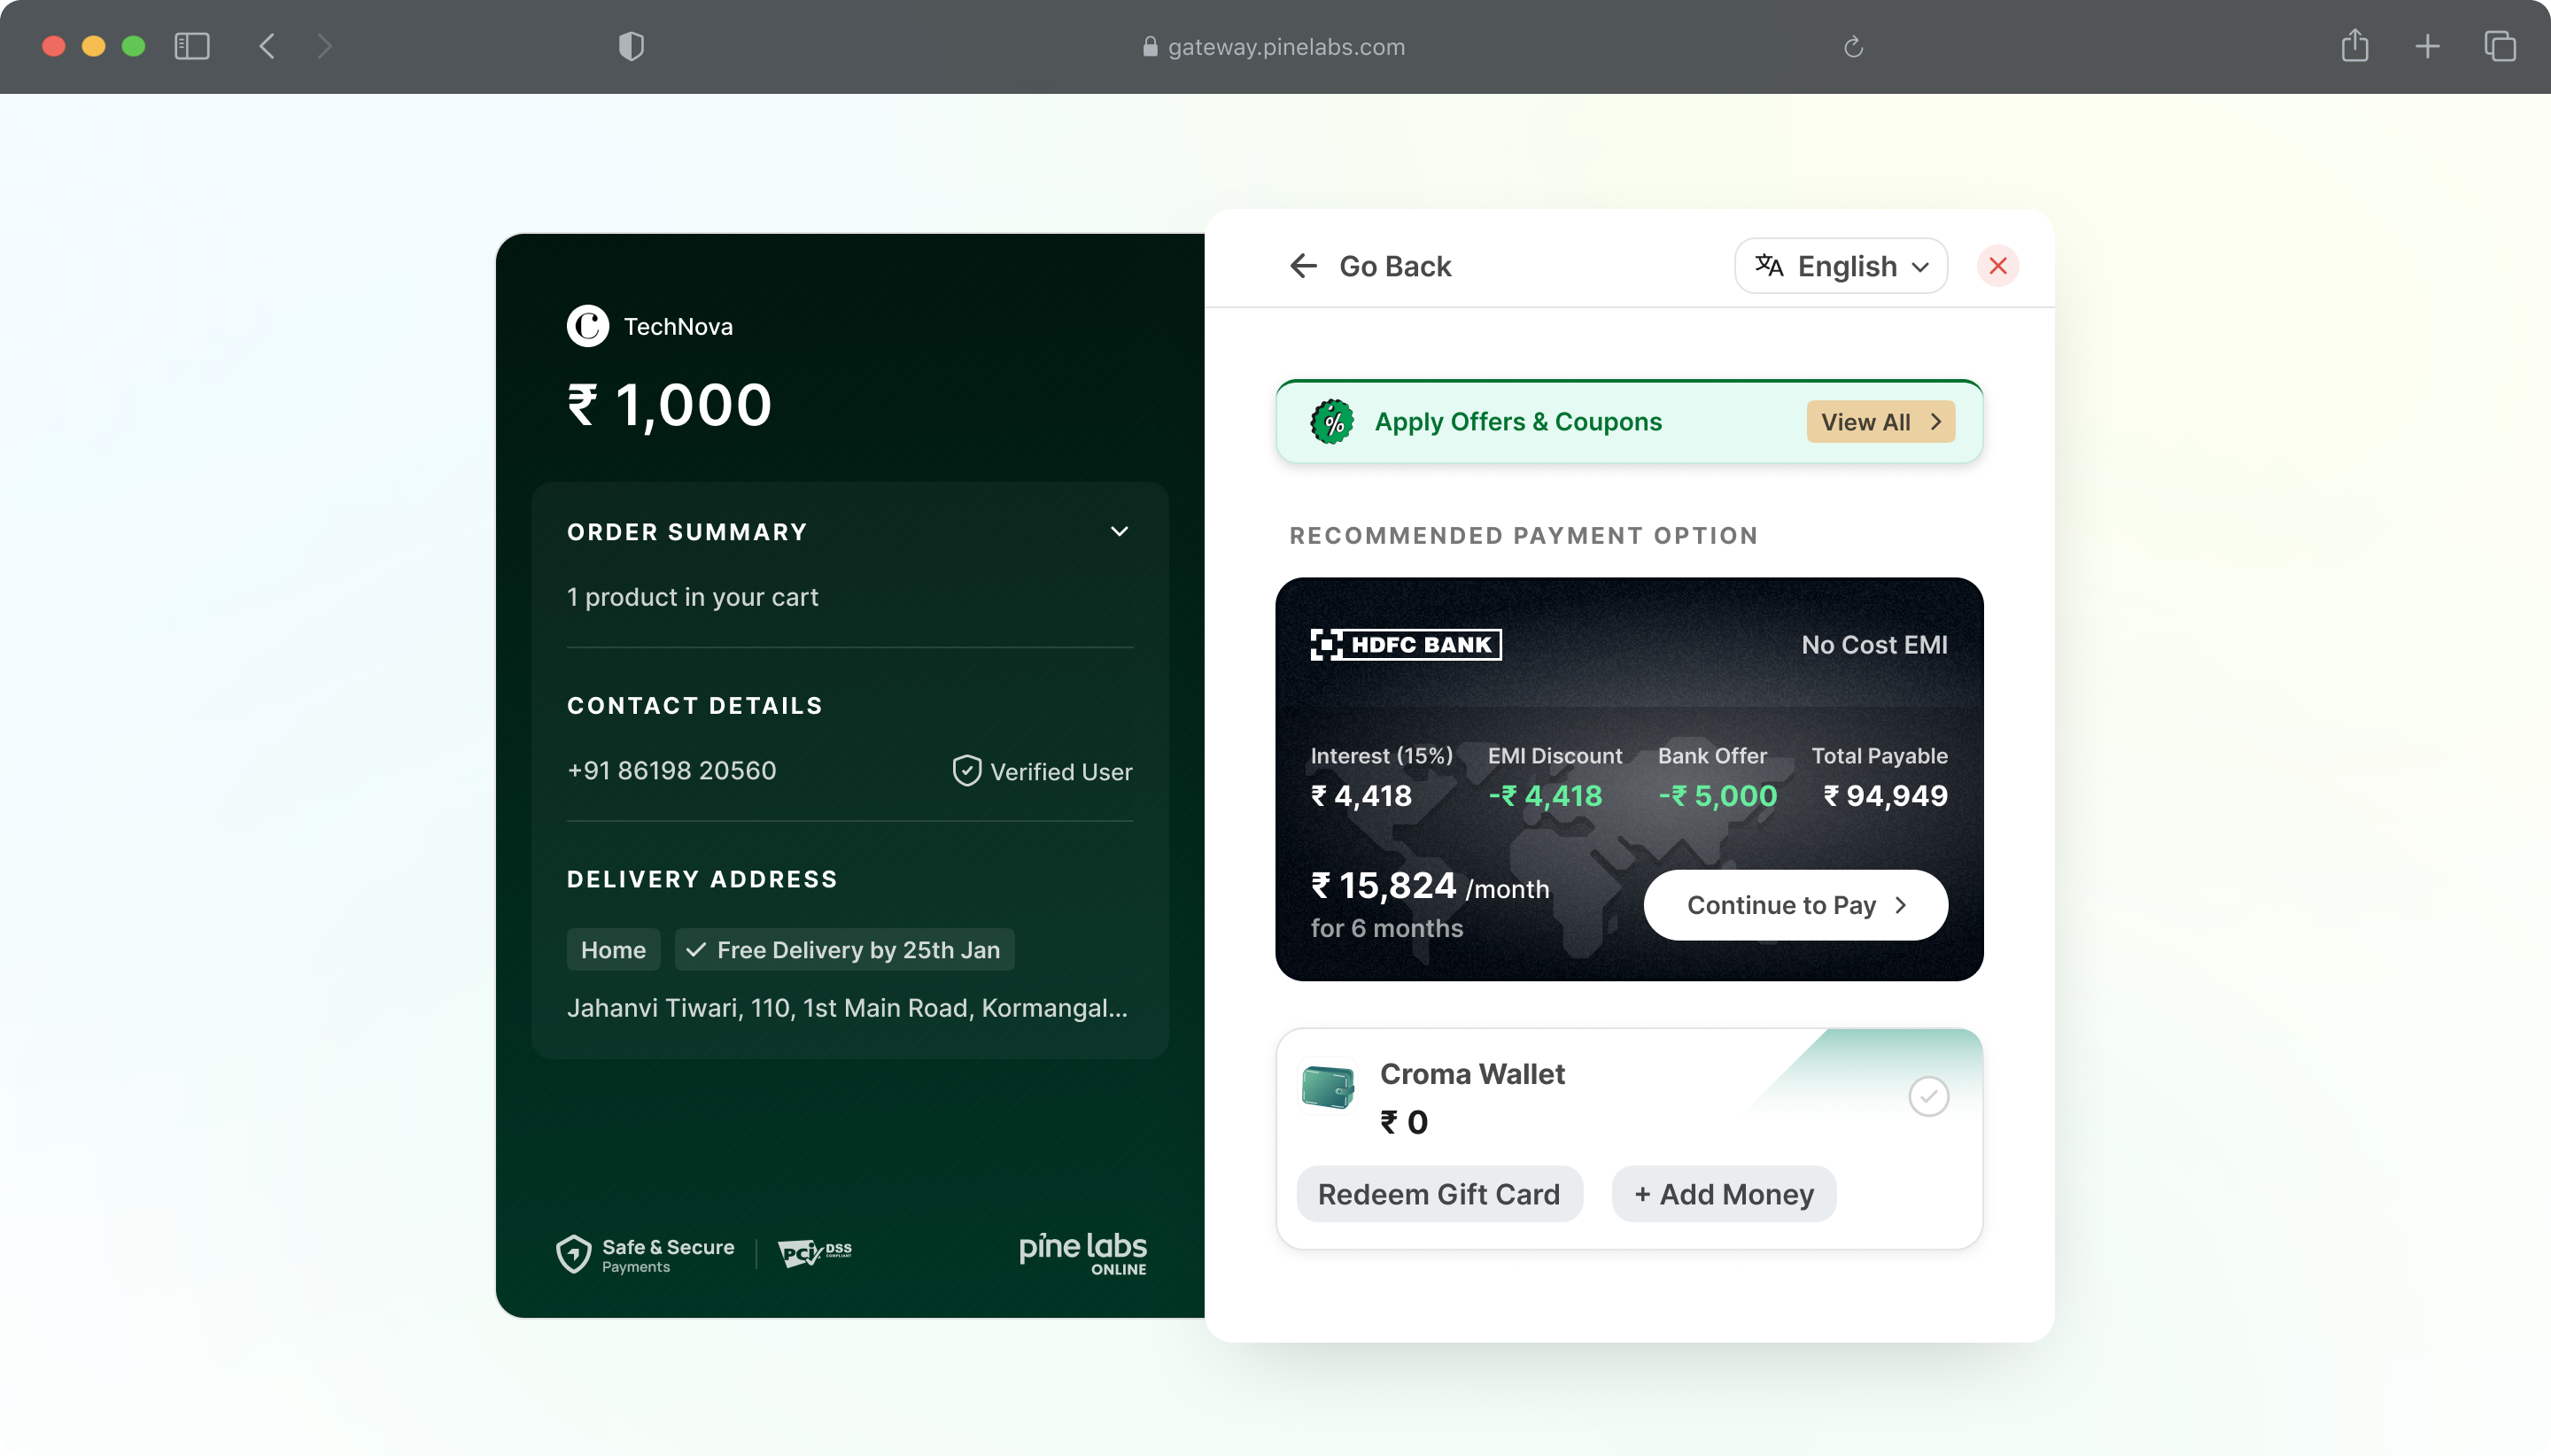Click the EMI Discount -₹ 4,418 value
The image size is (2551, 1456).
[1545, 796]
